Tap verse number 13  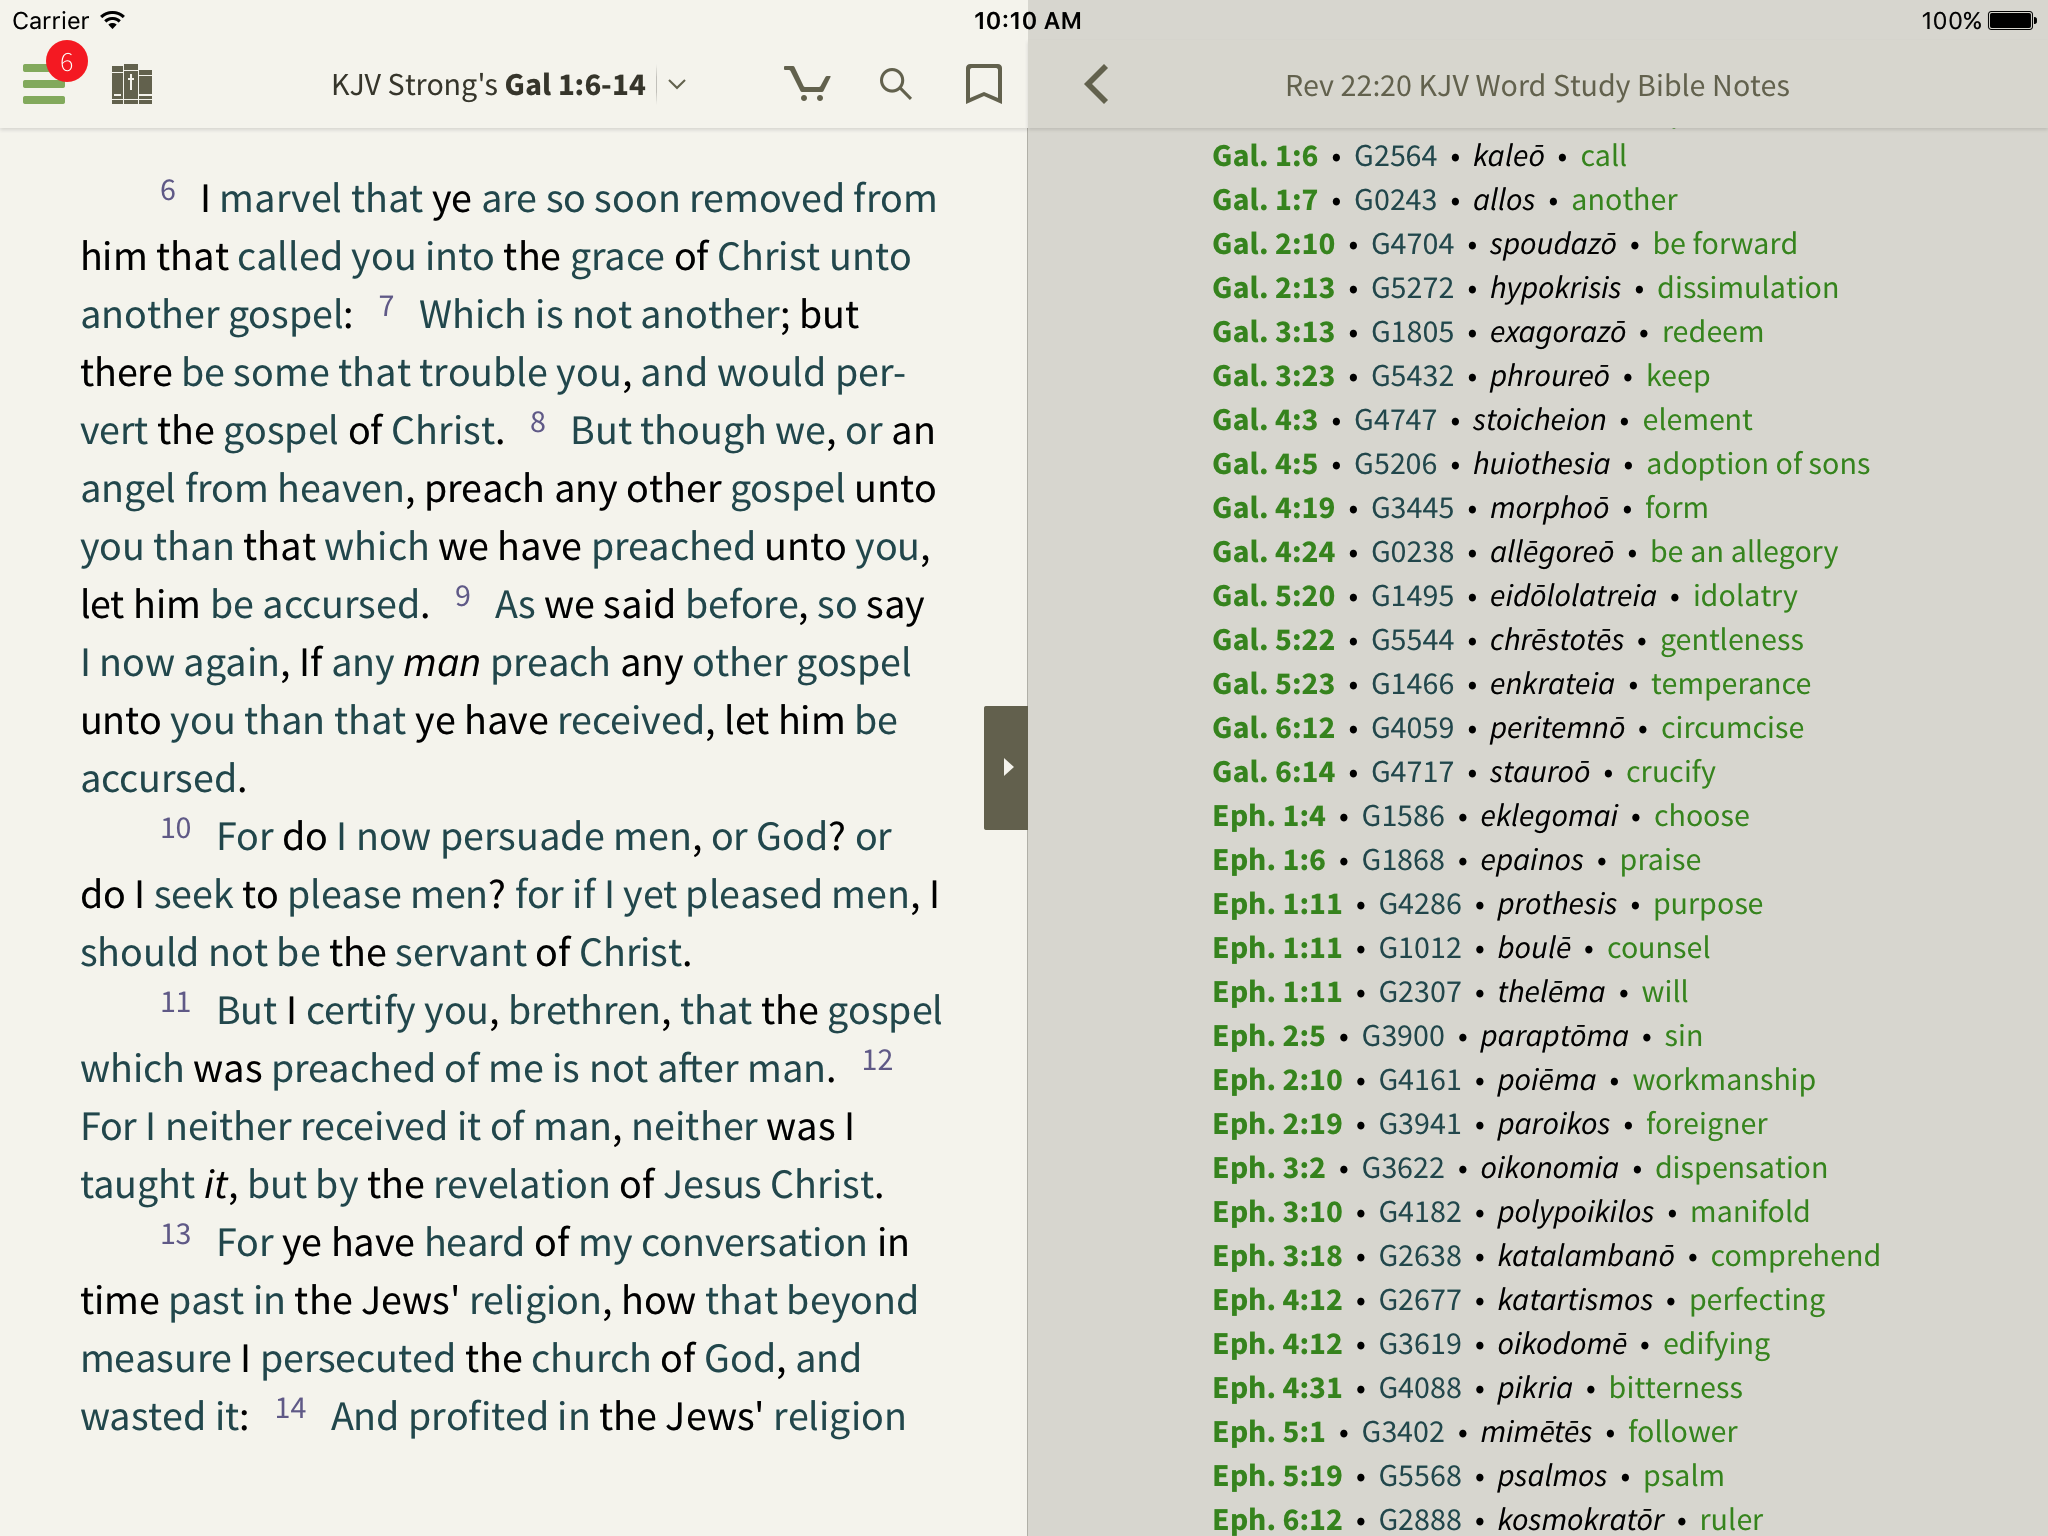[x=176, y=1235]
